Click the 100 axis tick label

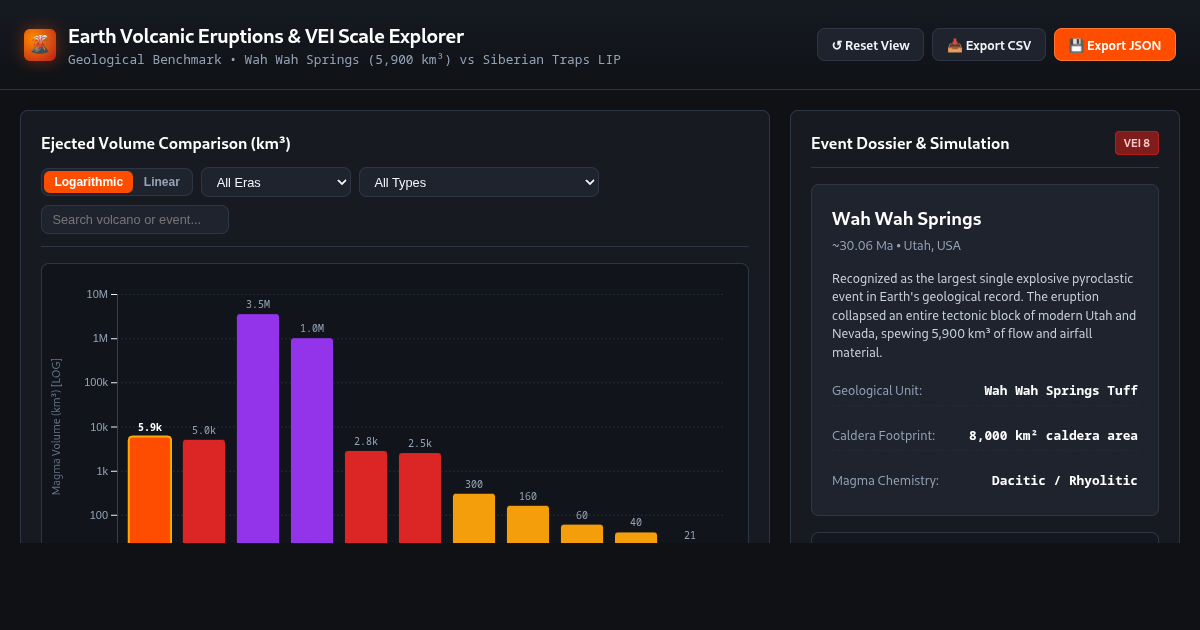pyautogui.click(x=99, y=515)
